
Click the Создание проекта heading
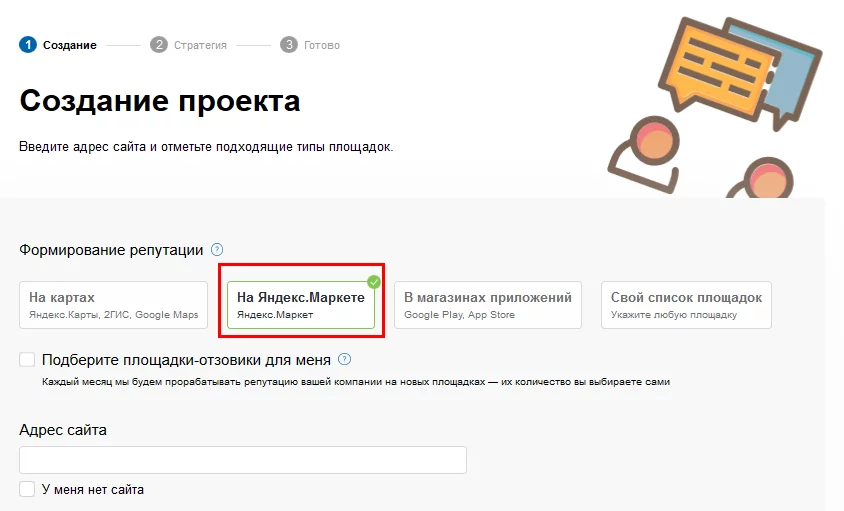pos(160,101)
